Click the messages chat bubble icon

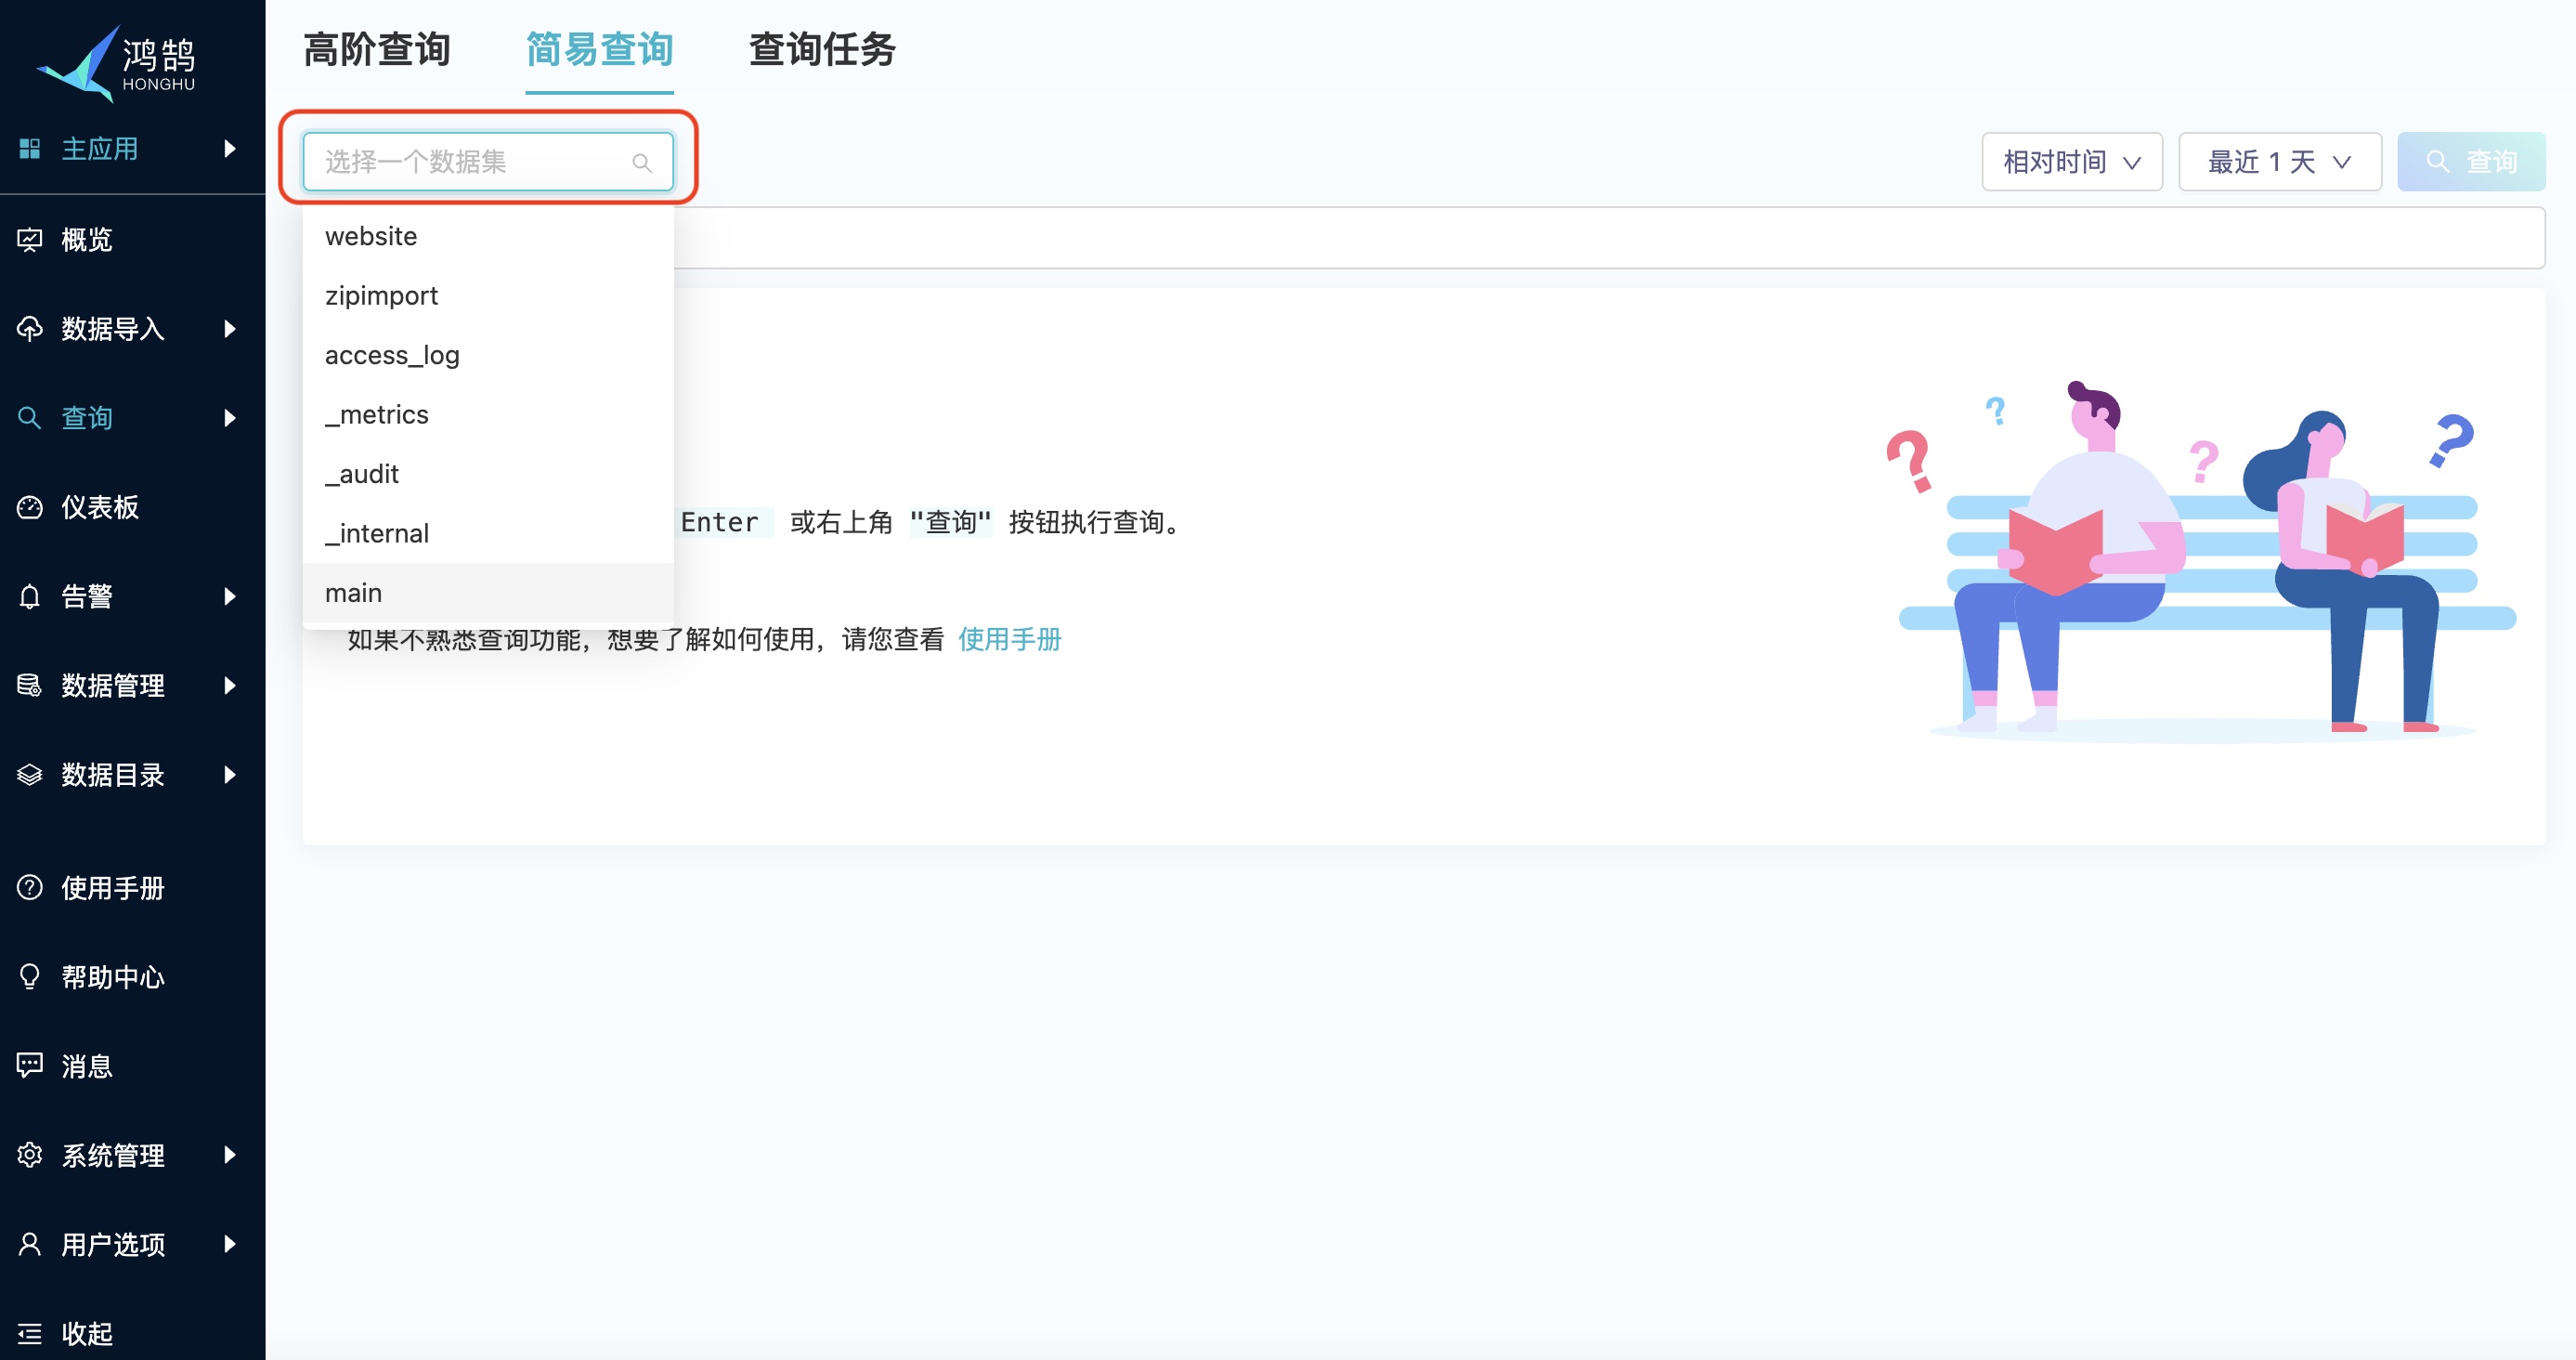point(30,1065)
